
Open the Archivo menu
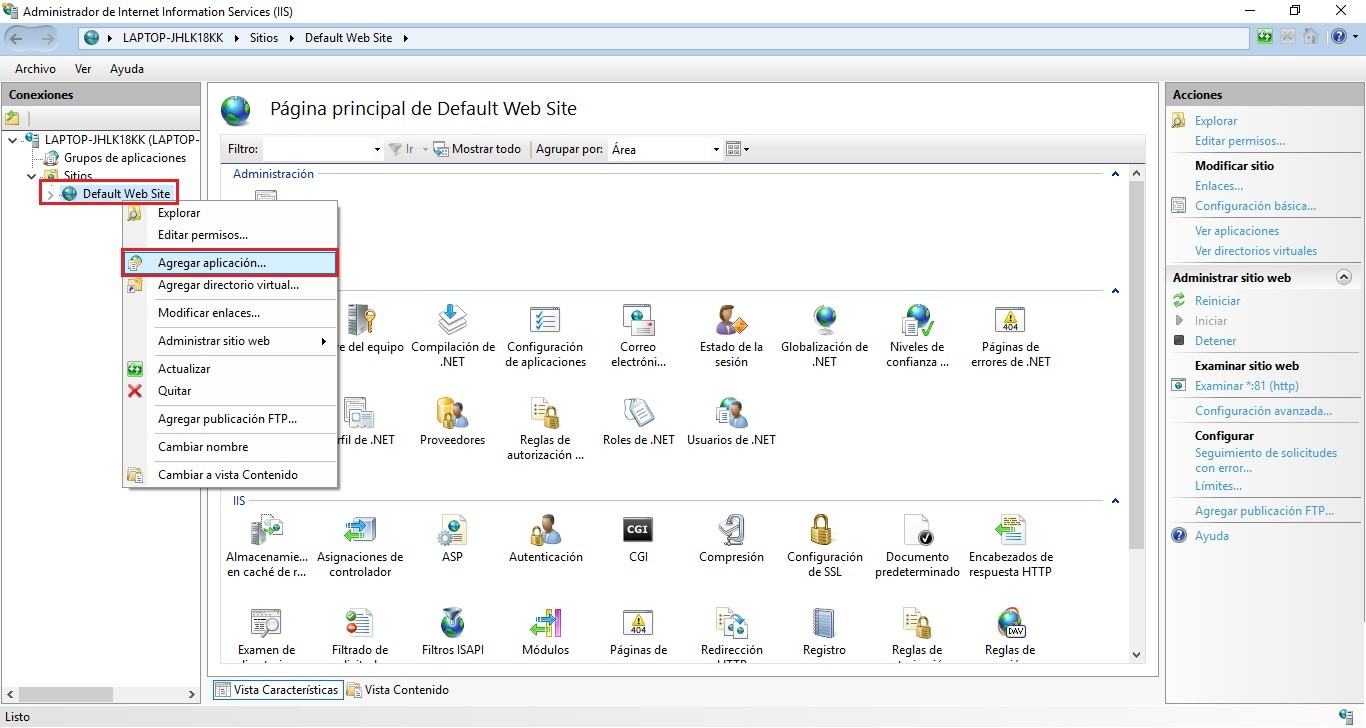(35, 69)
